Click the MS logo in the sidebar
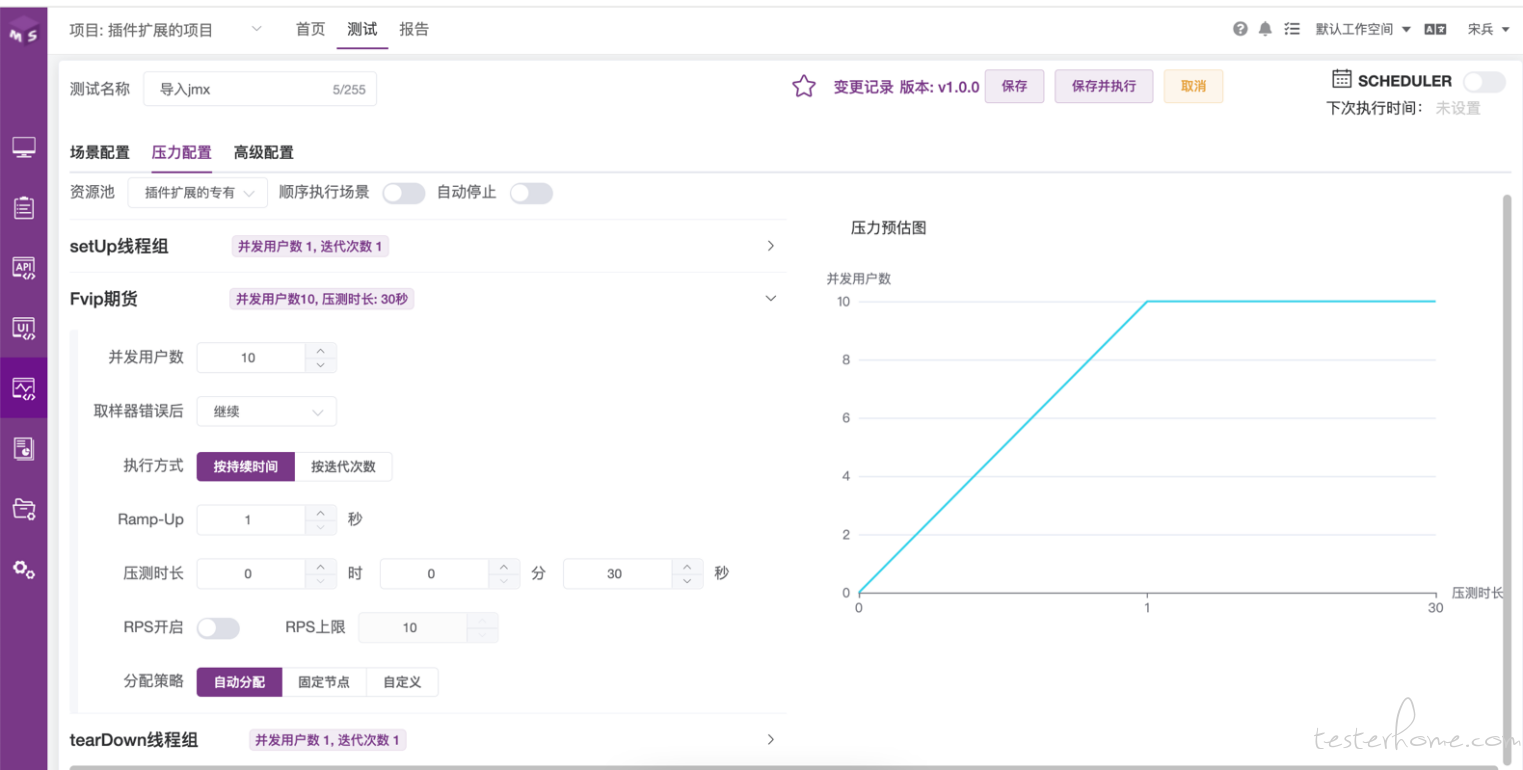The width and height of the screenshot is (1523, 770). (x=24, y=29)
